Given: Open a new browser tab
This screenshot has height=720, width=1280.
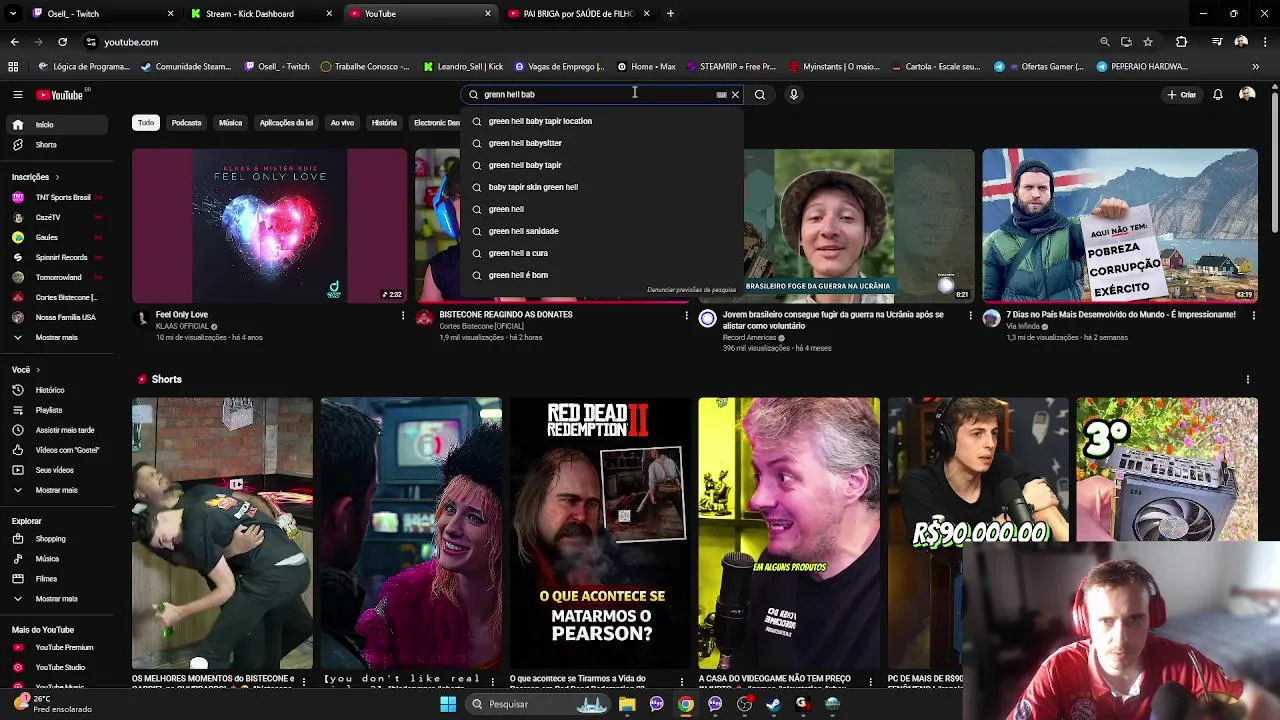Looking at the screenshot, I should click(x=670, y=14).
